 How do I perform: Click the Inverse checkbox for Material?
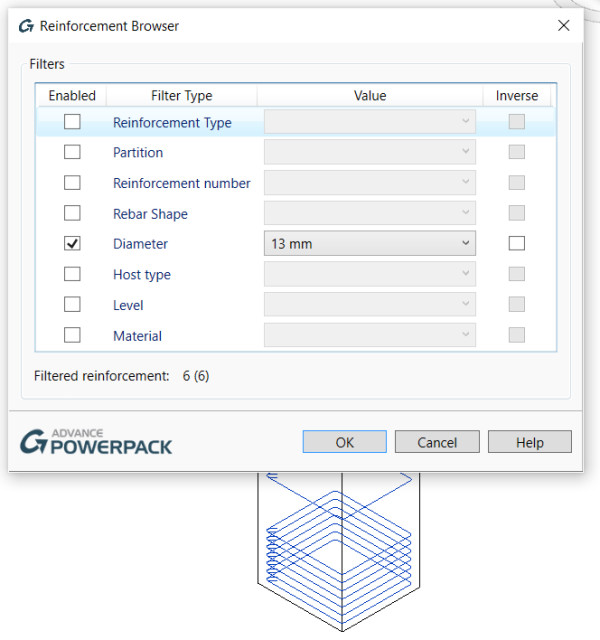click(x=516, y=335)
